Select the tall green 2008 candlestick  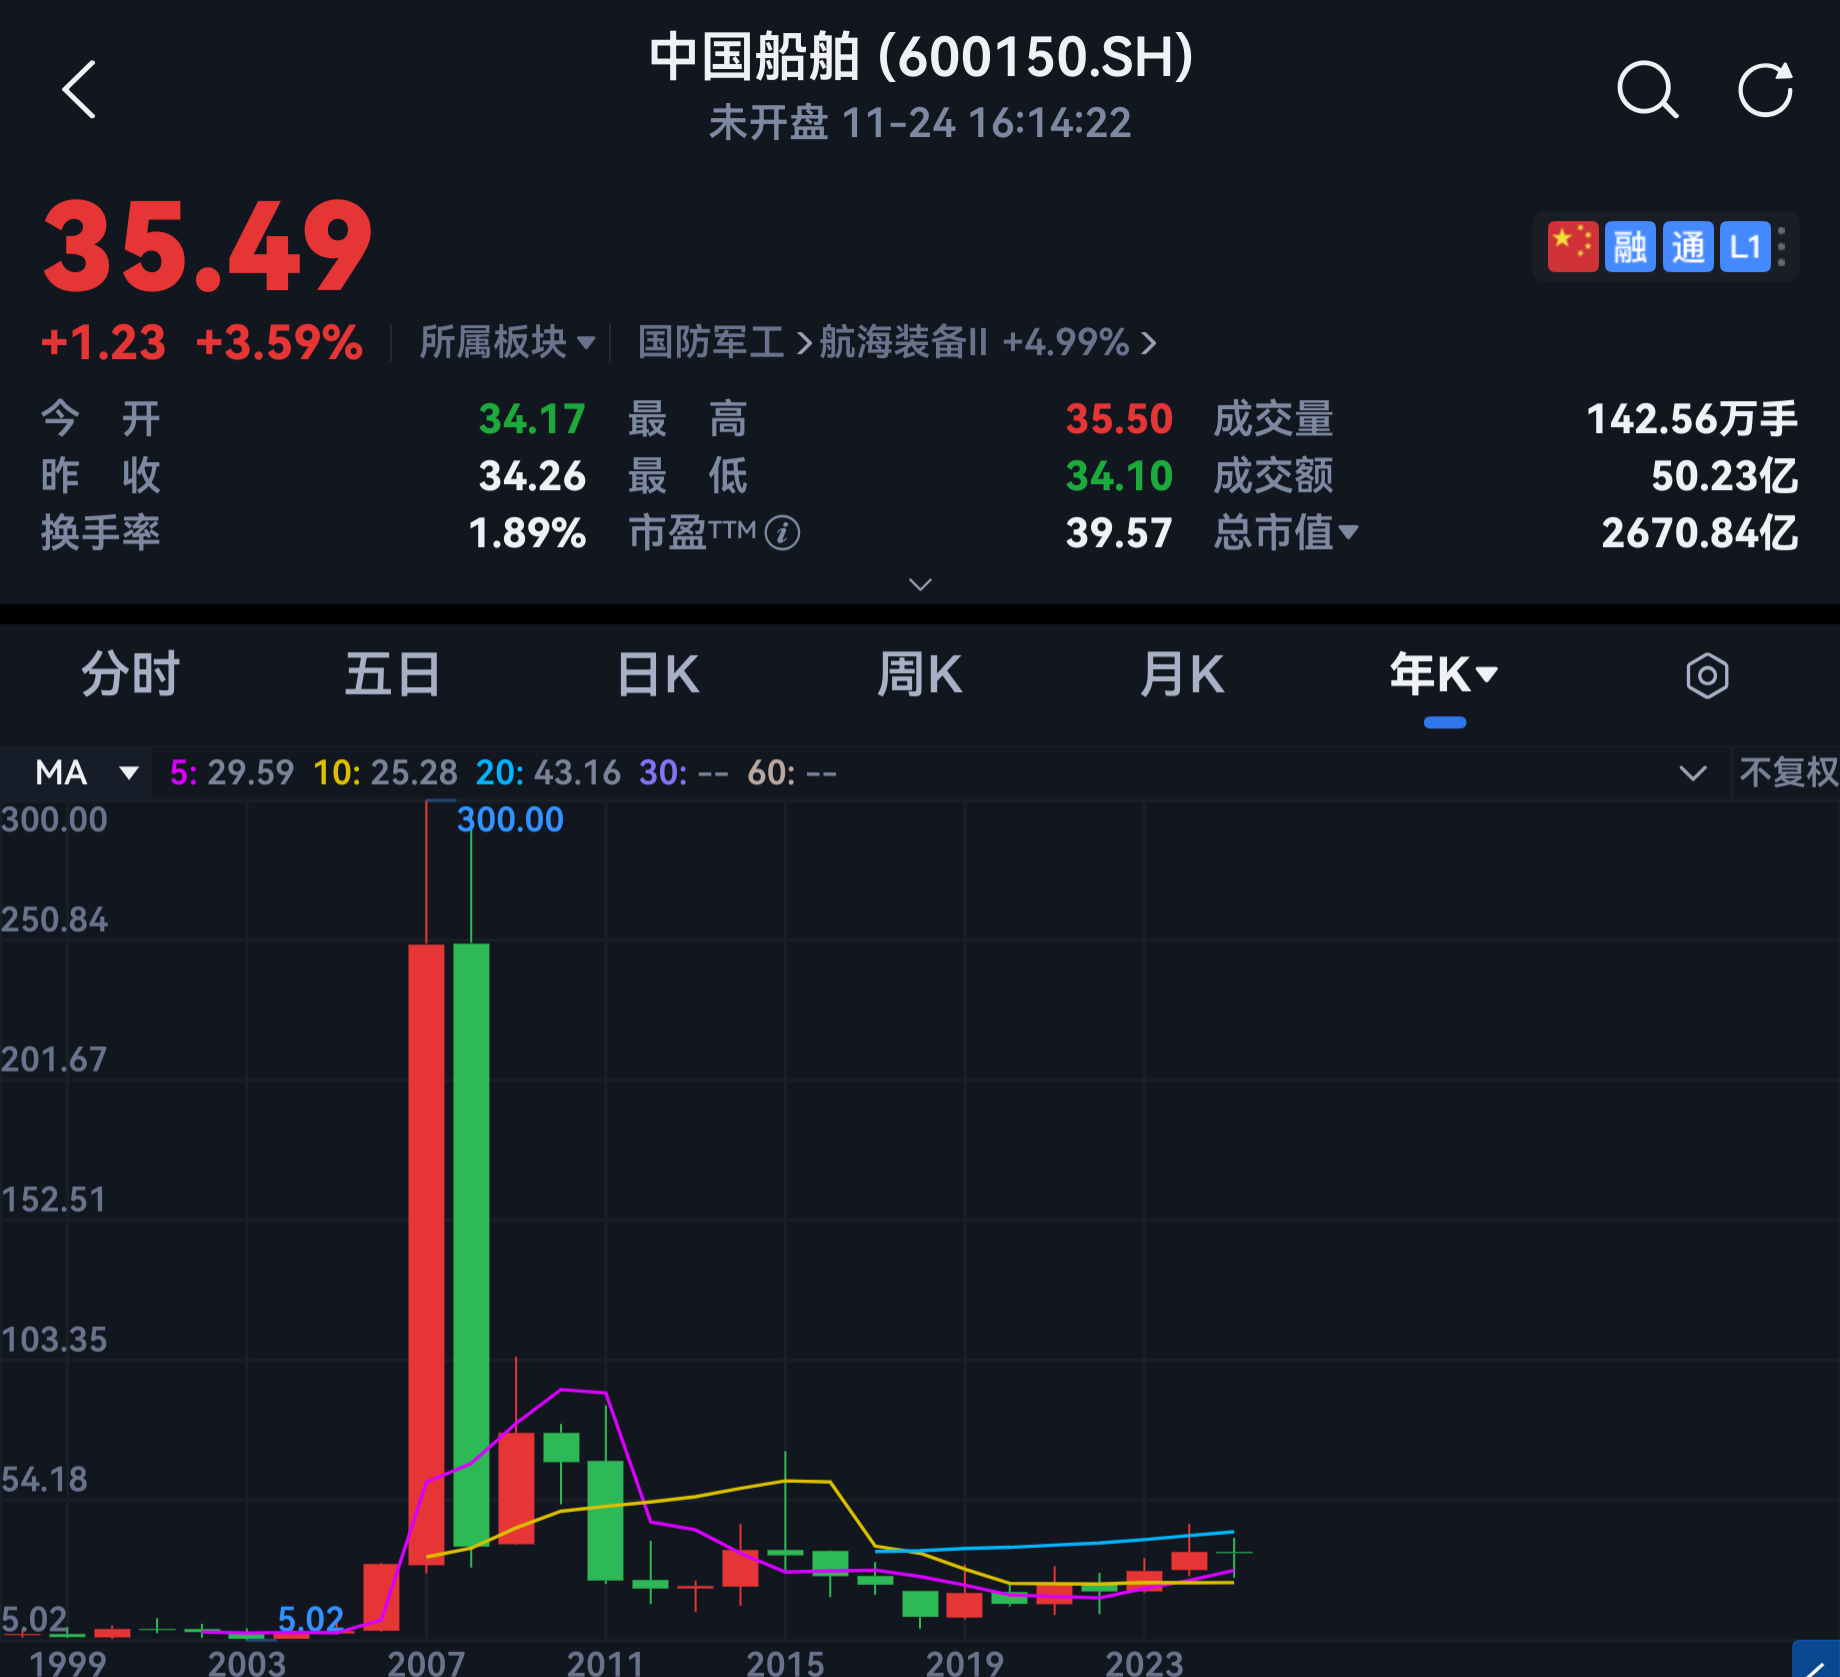click(471, 1245)
